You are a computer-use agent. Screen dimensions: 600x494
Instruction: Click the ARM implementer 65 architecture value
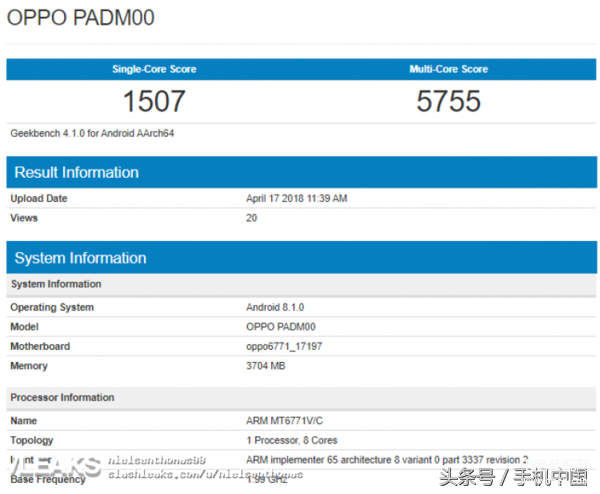click(x=387, y=460)
